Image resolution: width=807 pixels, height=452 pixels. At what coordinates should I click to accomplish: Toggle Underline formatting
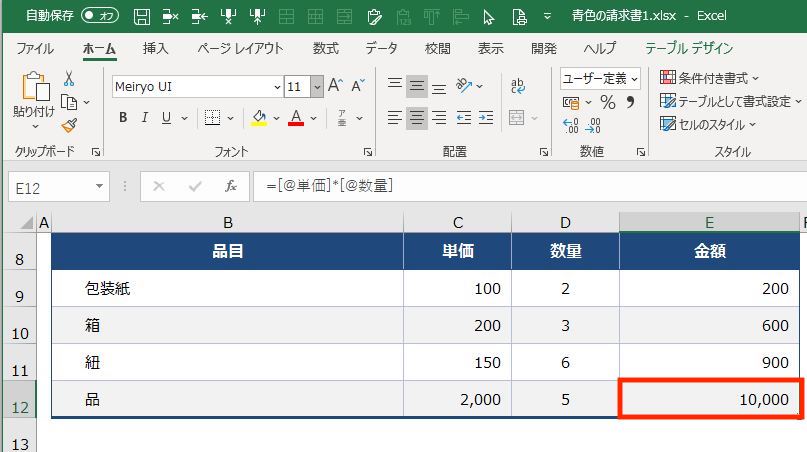(166, 118)
